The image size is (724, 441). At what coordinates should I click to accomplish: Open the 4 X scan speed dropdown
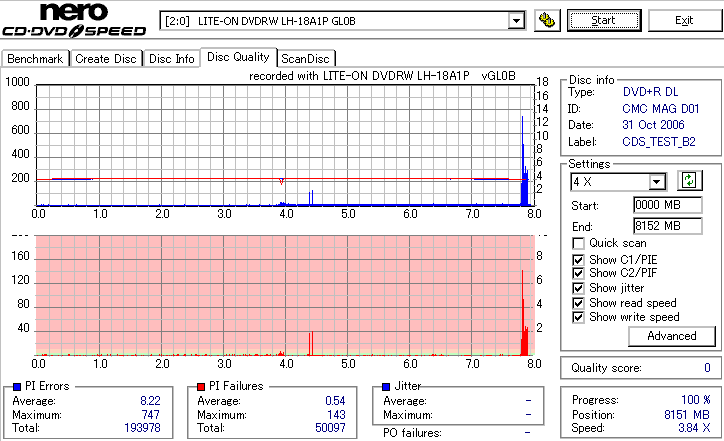coord(656,182)
